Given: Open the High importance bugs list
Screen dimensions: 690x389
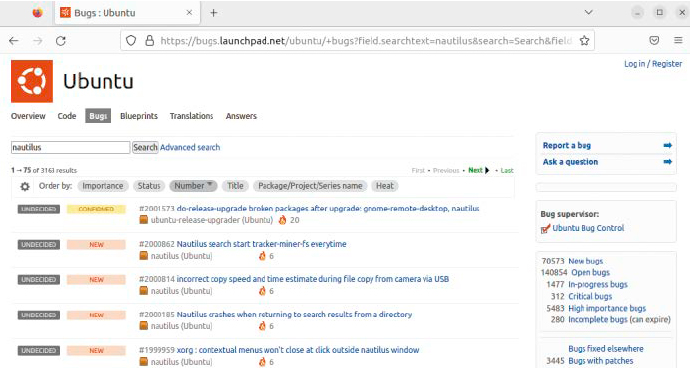Looking at the screenshot, I should 607,308.
